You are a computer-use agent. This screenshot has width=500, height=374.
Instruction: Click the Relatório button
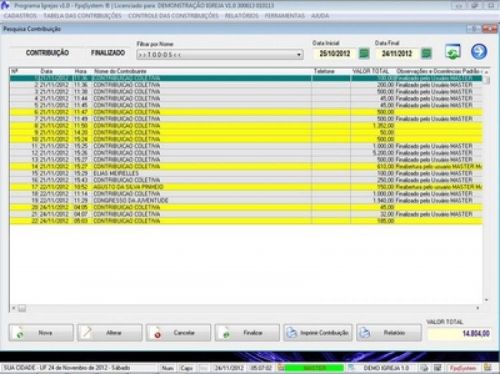pos(389,333)
